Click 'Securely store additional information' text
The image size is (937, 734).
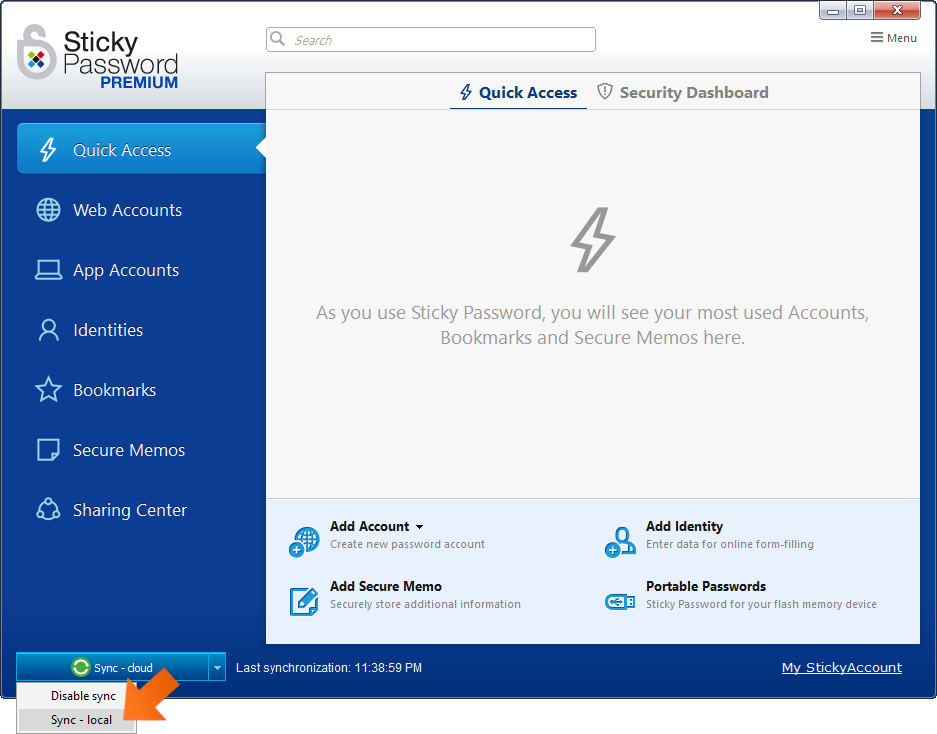(x=425, y=604)
